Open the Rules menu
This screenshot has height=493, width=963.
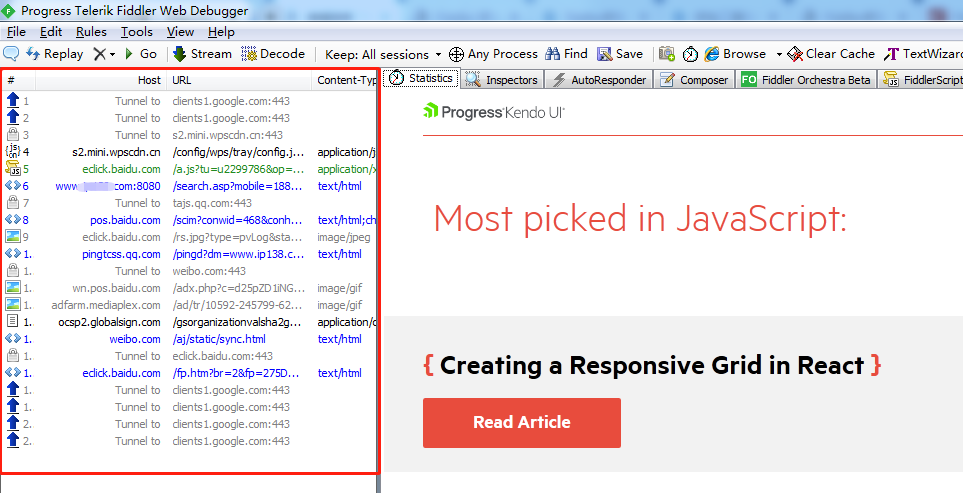91,32
